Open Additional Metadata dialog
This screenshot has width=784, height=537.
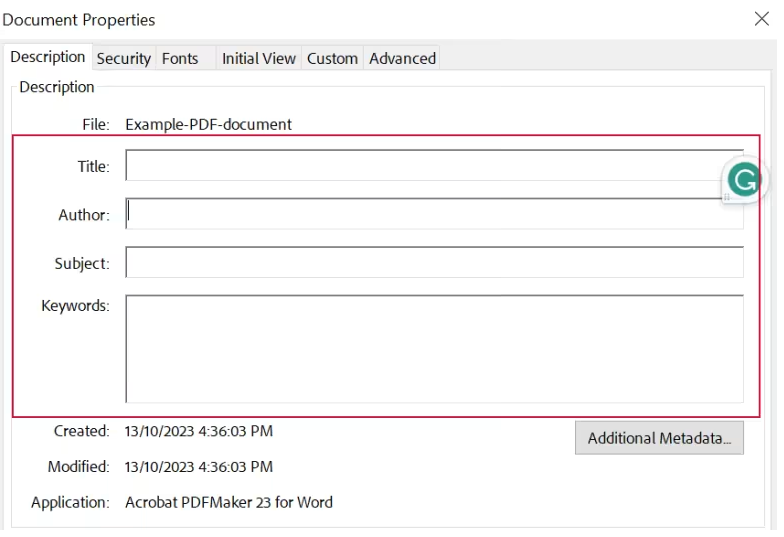tap(659, 438)
